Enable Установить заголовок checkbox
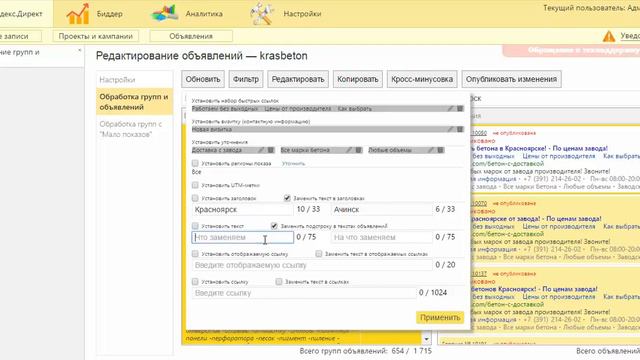Screen dimensions: 640x360 click(x=195, y=198)
